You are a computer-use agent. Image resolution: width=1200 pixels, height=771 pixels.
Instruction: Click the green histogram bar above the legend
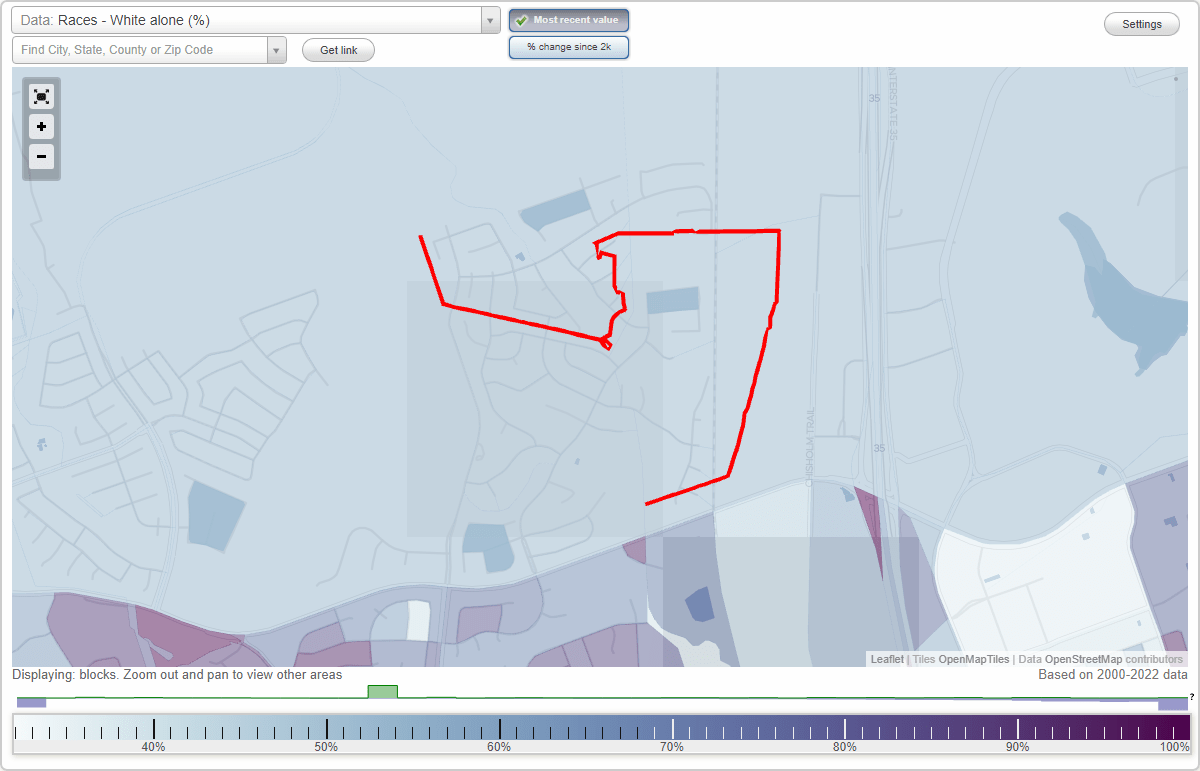coord(383,691)
